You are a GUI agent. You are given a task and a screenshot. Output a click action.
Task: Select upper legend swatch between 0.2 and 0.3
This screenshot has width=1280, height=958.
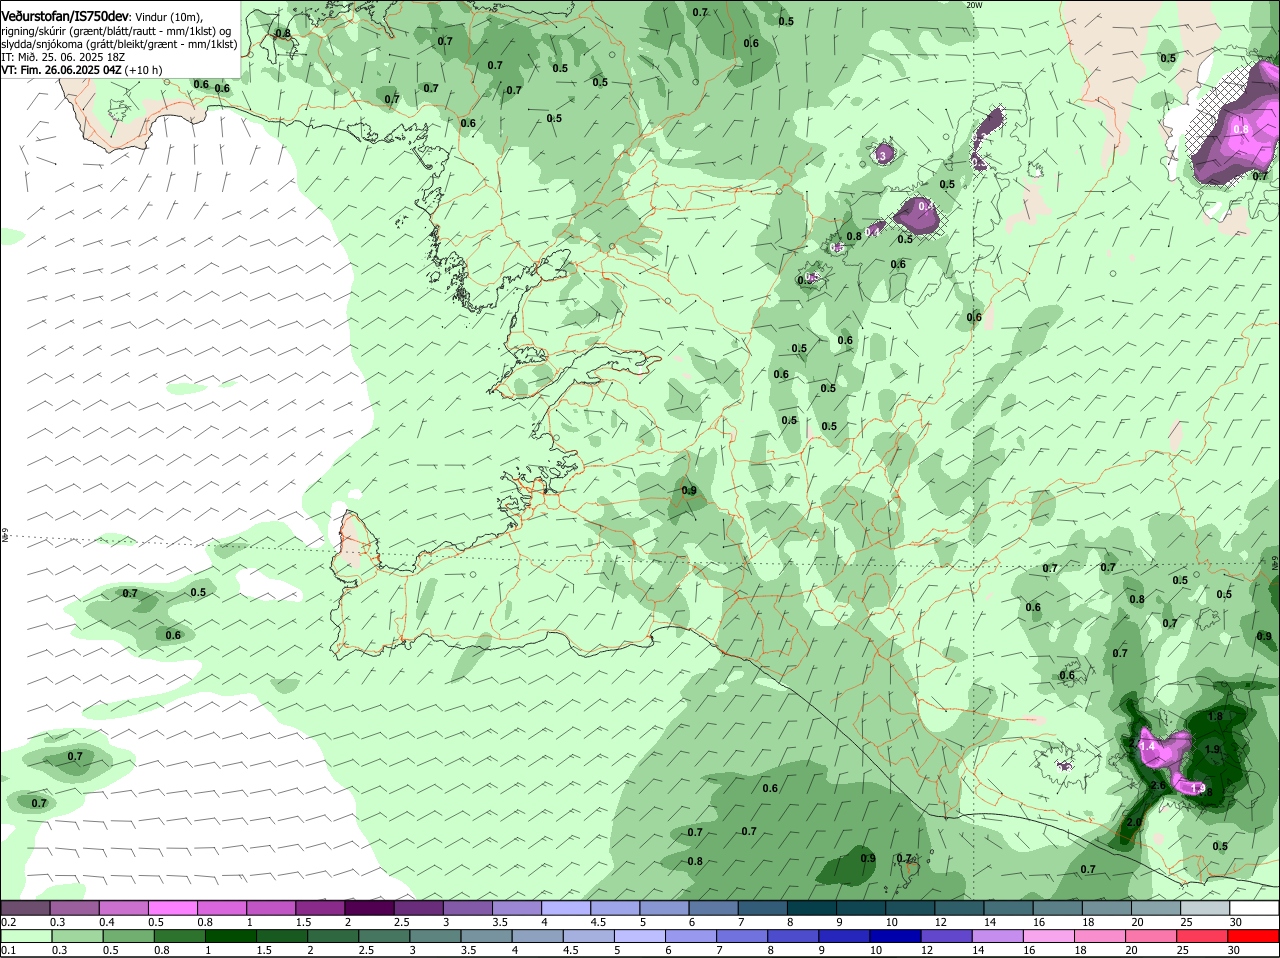26,908
